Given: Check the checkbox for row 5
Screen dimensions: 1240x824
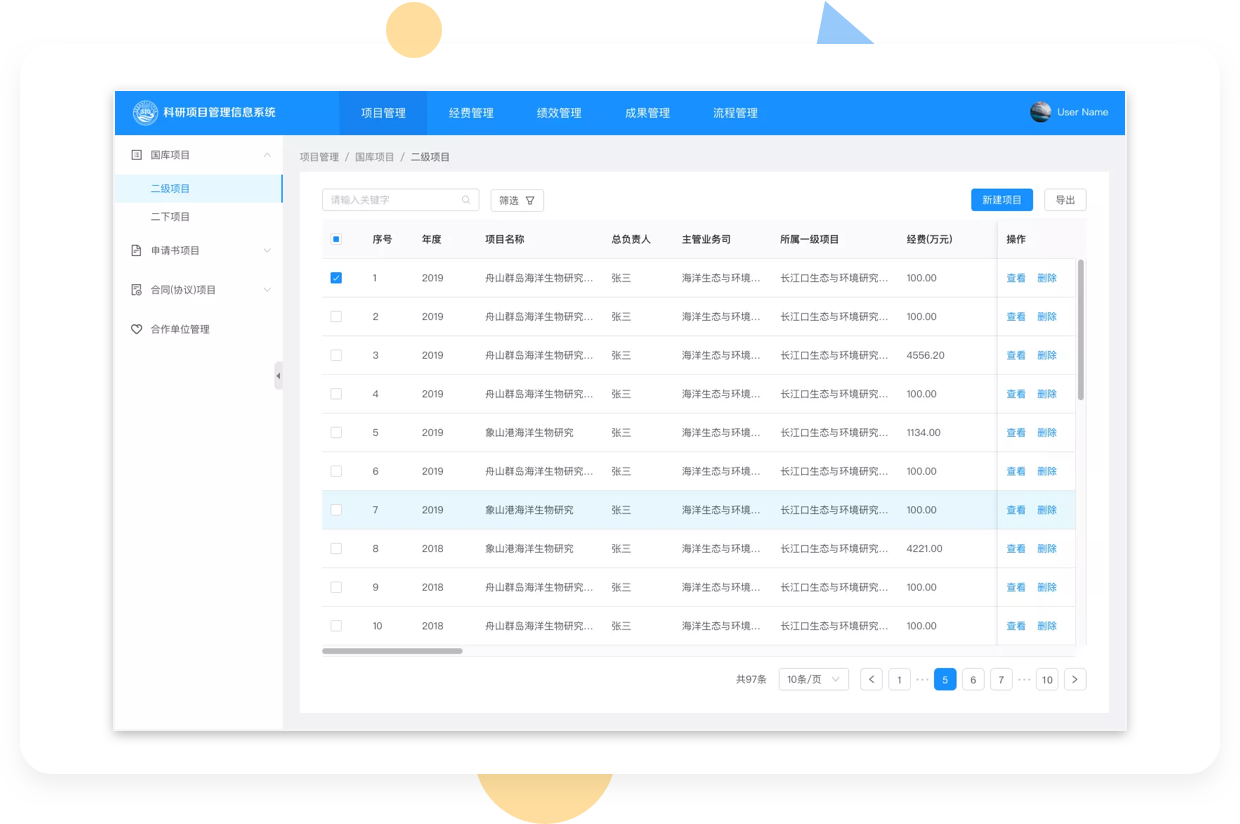Looking at the screenshot, I should [336, 433].
